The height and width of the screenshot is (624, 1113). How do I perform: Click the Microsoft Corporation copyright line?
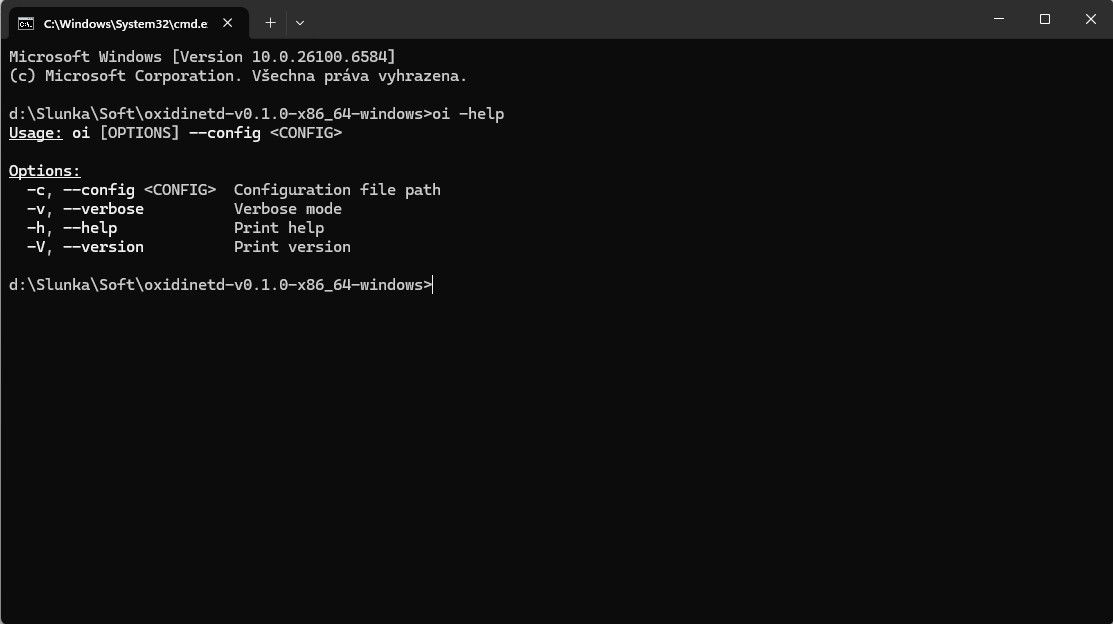(238, 76)
